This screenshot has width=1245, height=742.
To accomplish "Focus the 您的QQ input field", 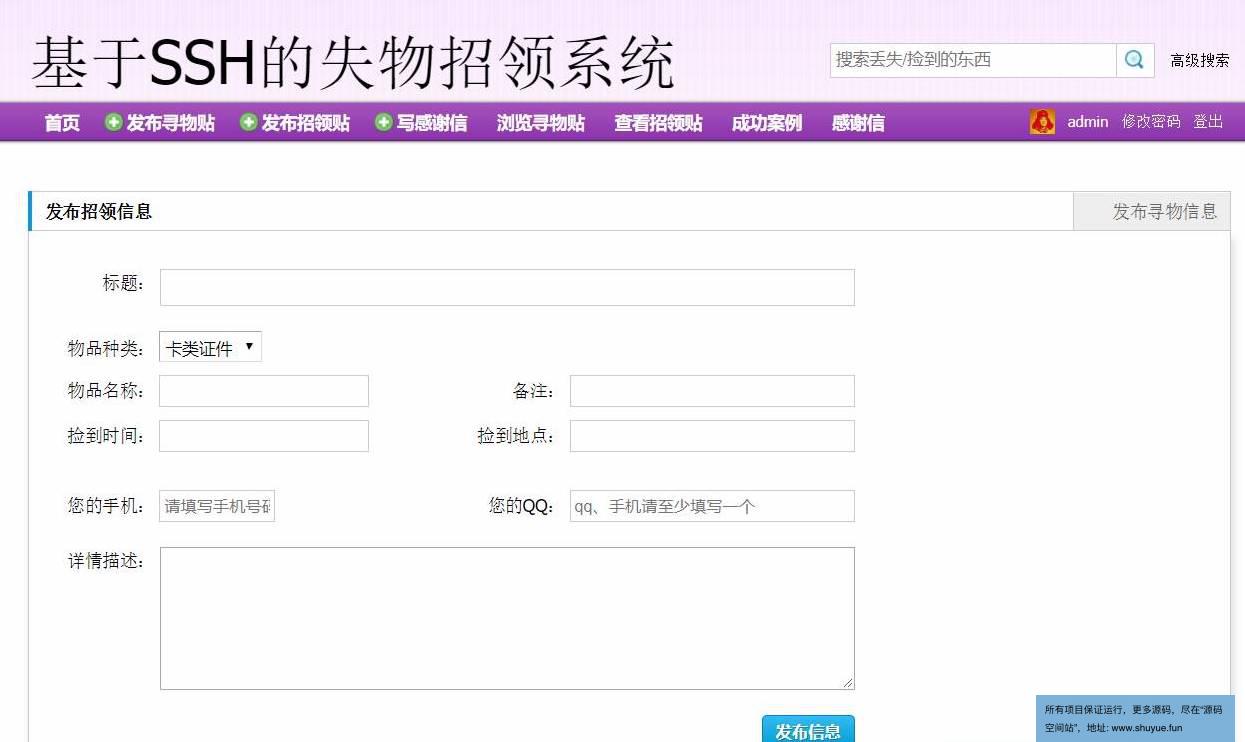I will pyautogui.click(x=712, y=506).
